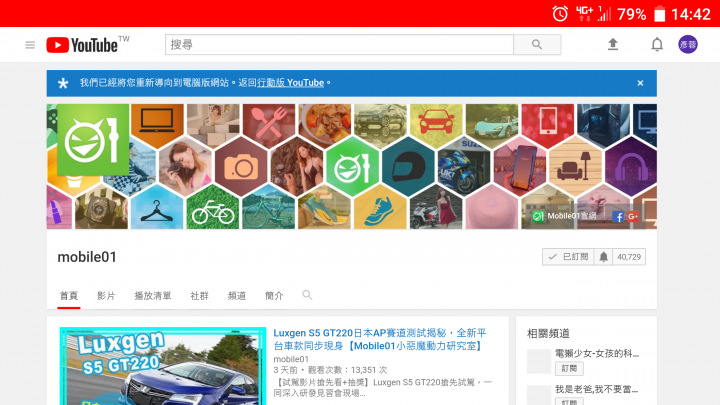Click subscriber count 40,729

coord(629,257)
